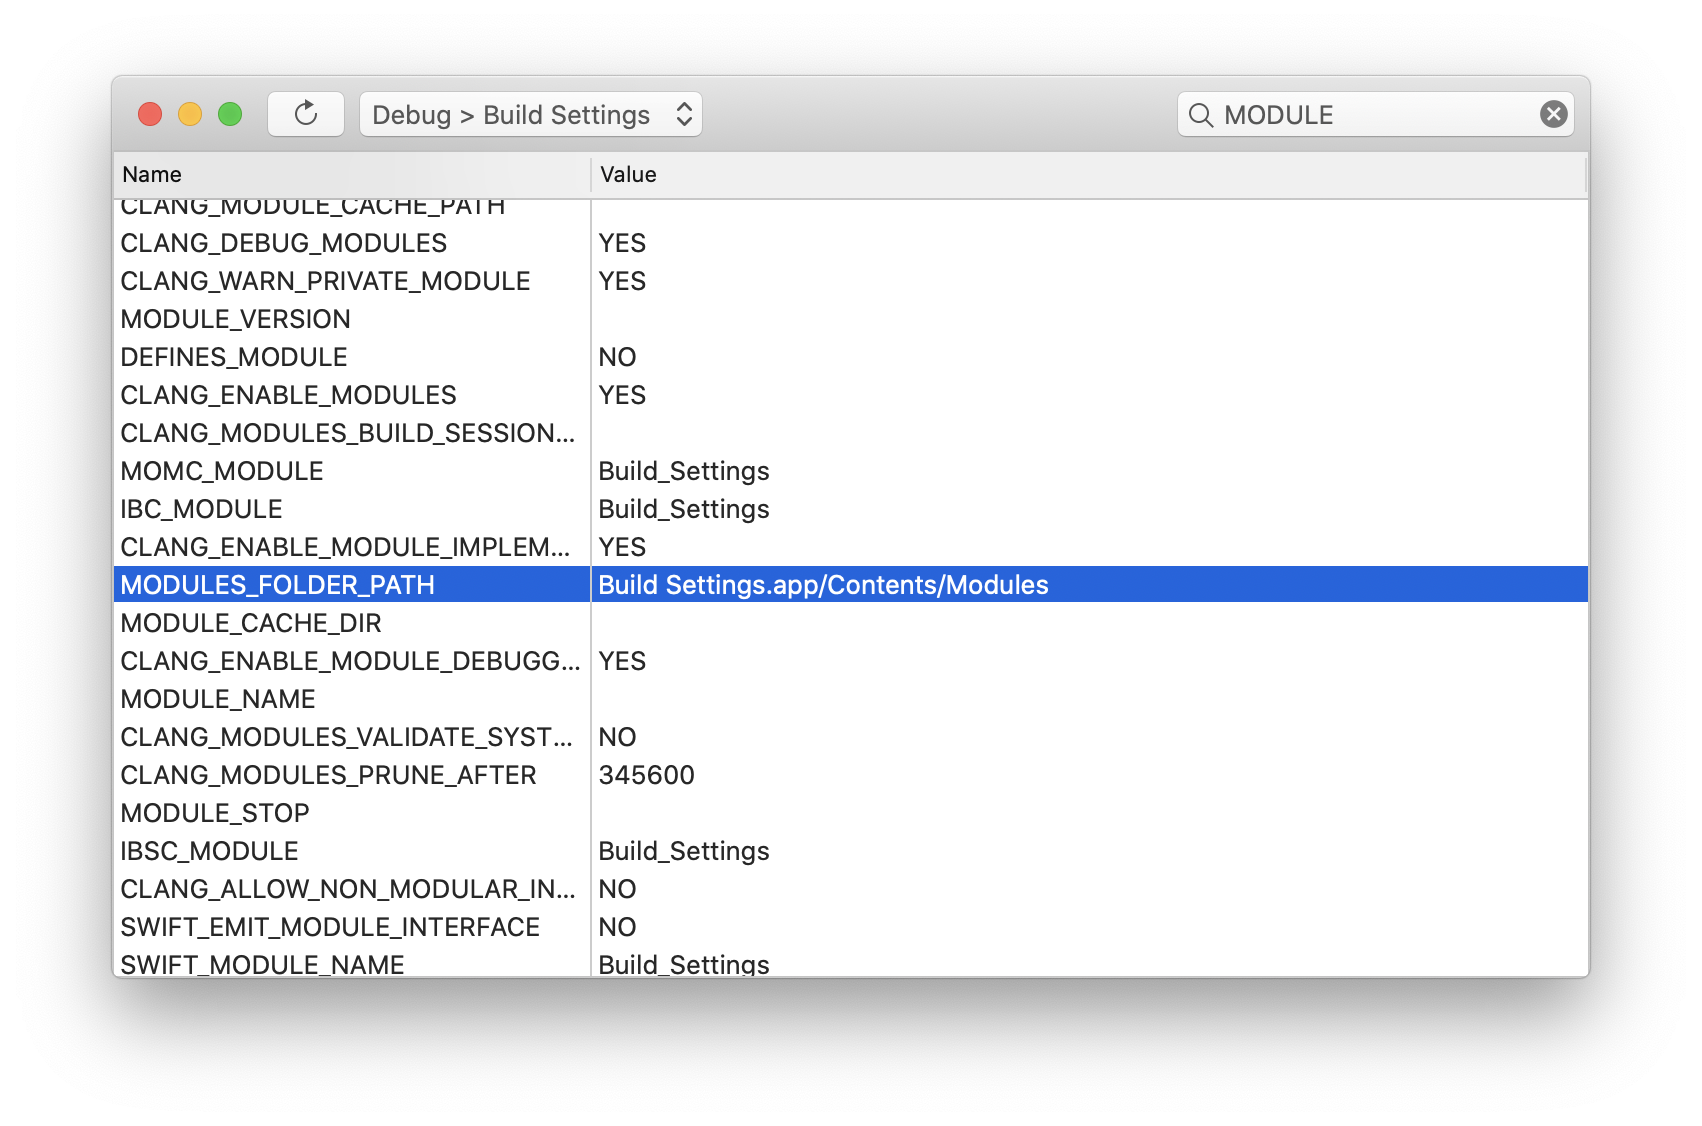Select the CLANG_ENABLE_MODULES setting row
Image resolution: width=1702 pixels, height=1126 pixels.
290,394
